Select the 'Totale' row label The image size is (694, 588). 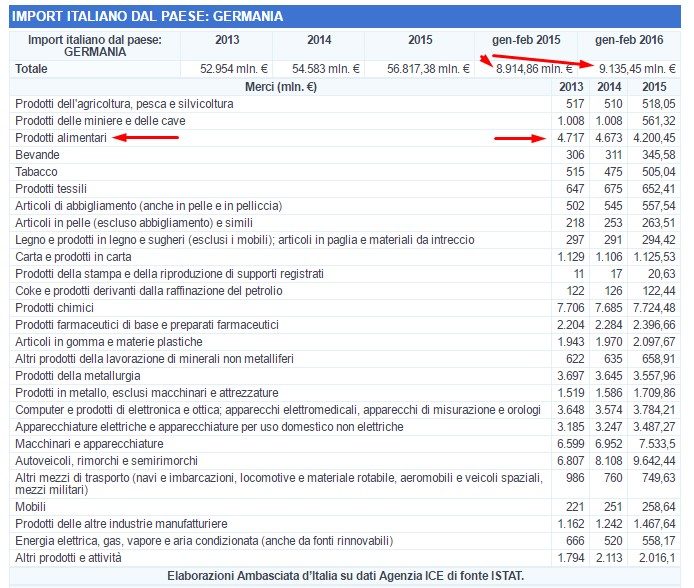coord(31,69)
